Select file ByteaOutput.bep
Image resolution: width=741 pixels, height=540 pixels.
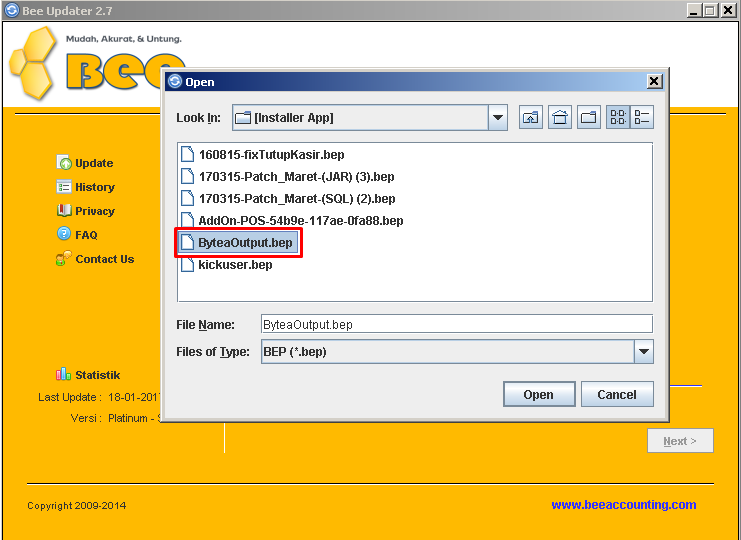point(238,243)
